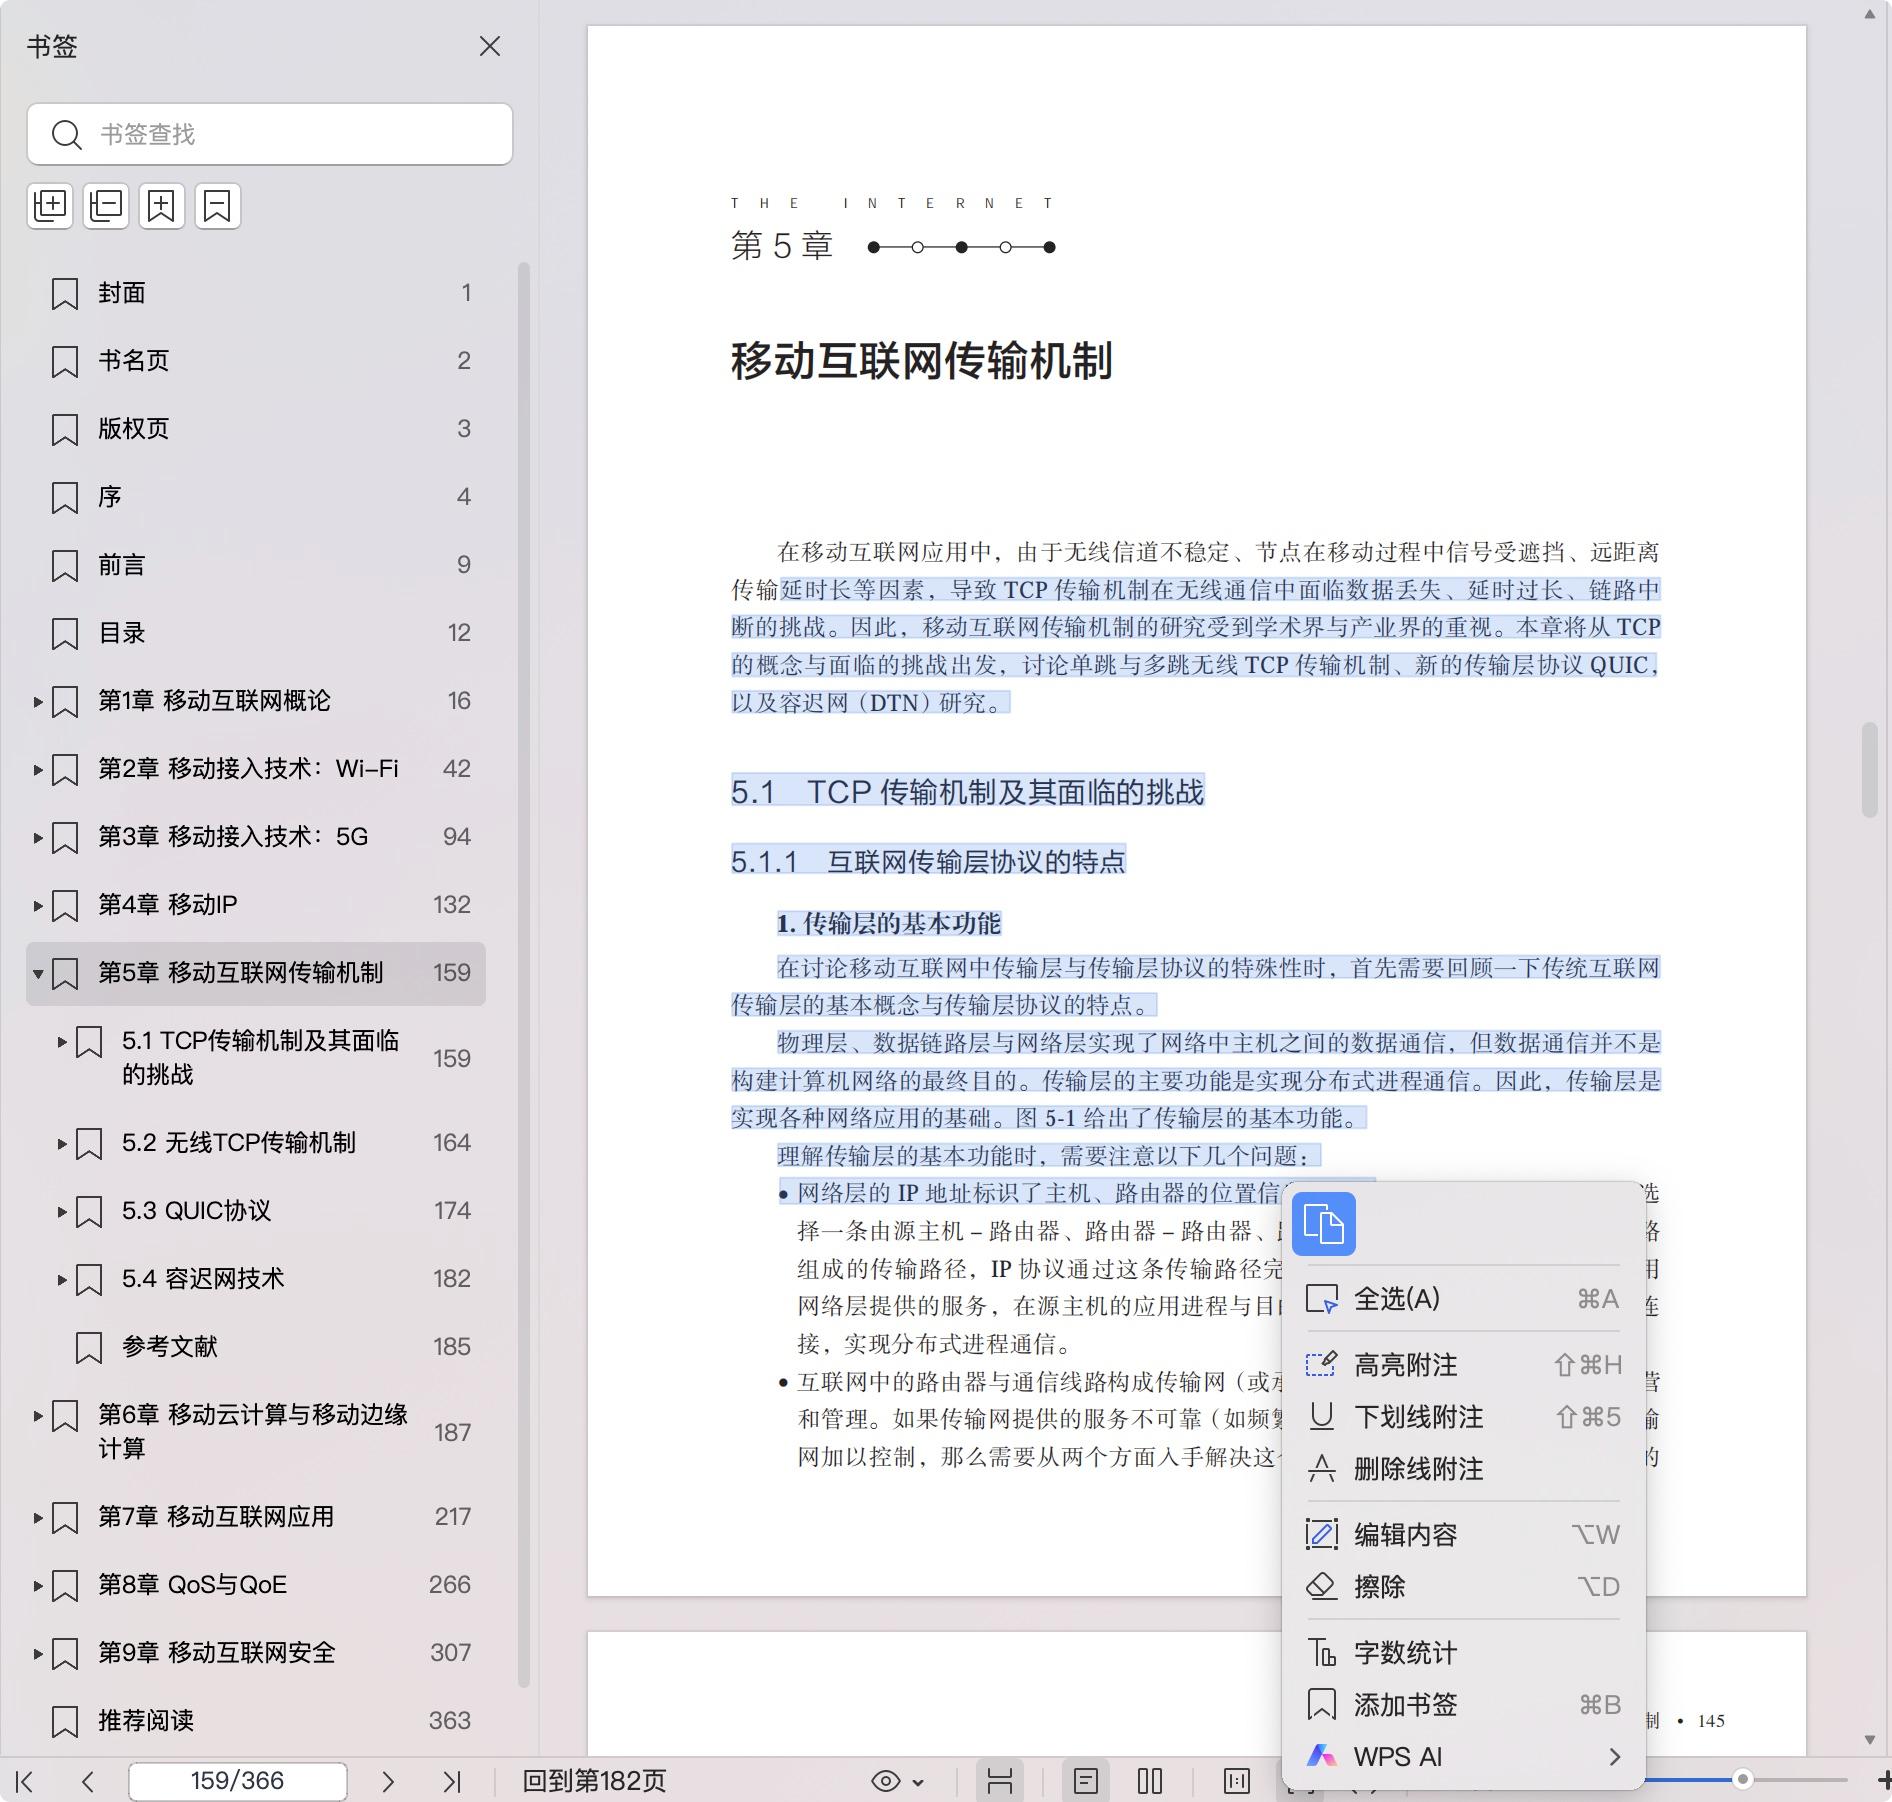Click the add bookmark icon in sidebar
1892x1802 pixels.
pyautogui.click(x=162, y=206)
